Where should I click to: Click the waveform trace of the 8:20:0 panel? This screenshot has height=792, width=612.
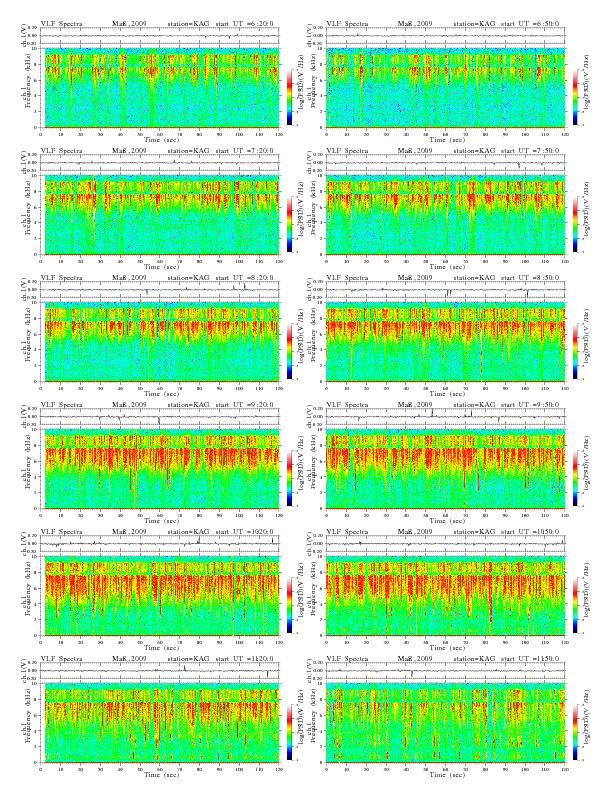coord(160,290)
